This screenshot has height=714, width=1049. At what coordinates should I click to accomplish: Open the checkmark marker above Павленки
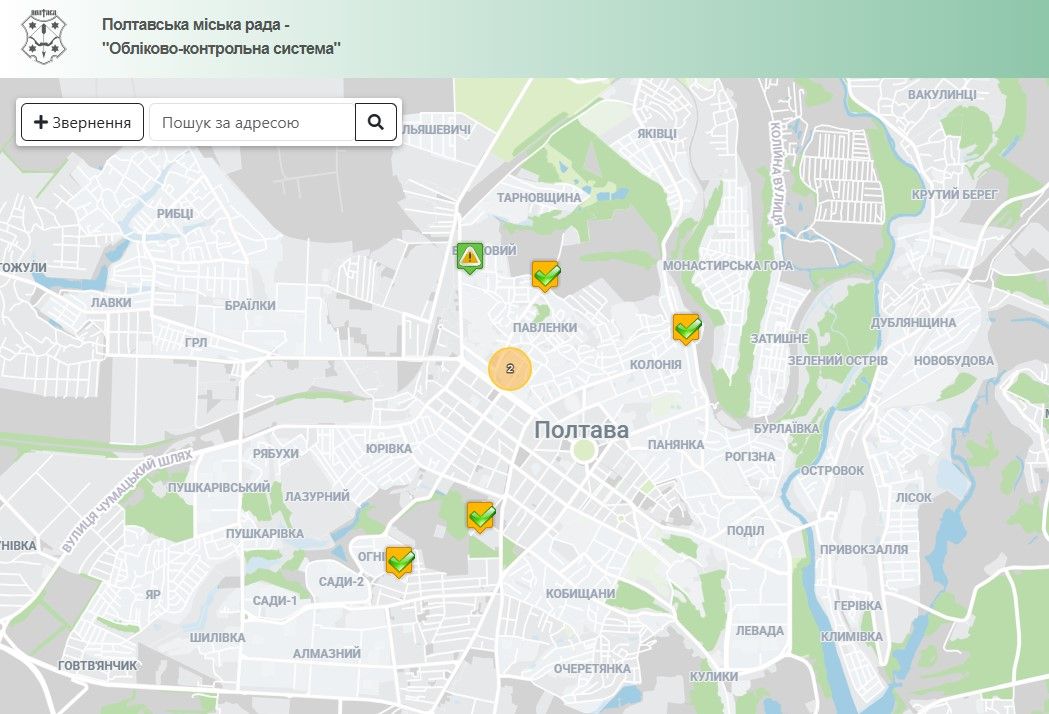(546, 275)
